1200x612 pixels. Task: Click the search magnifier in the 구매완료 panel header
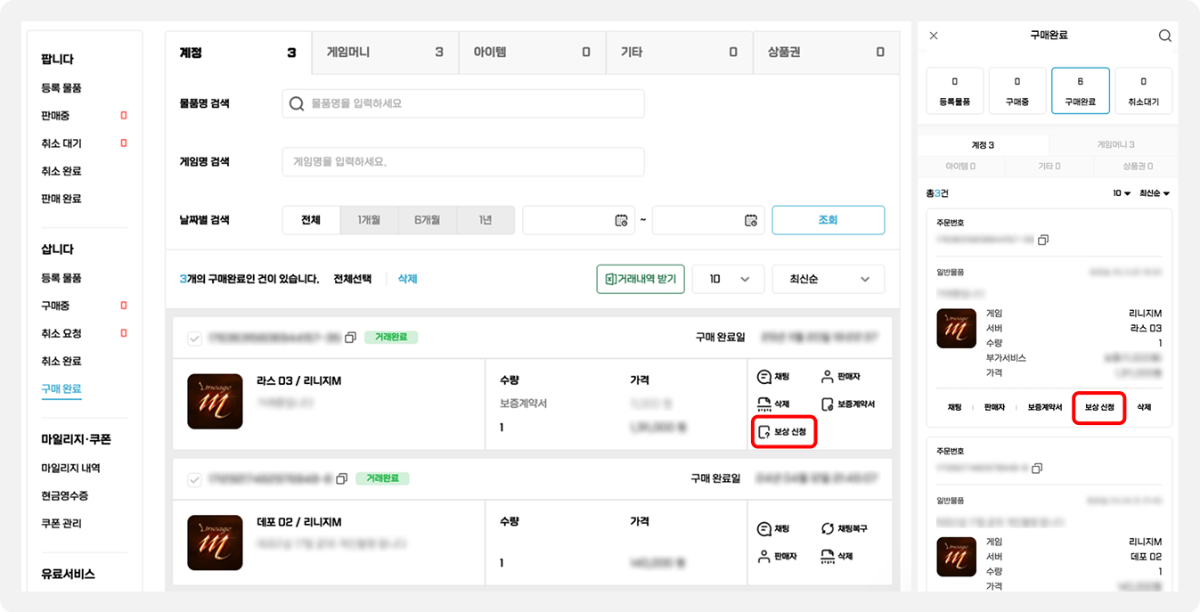1164,36
